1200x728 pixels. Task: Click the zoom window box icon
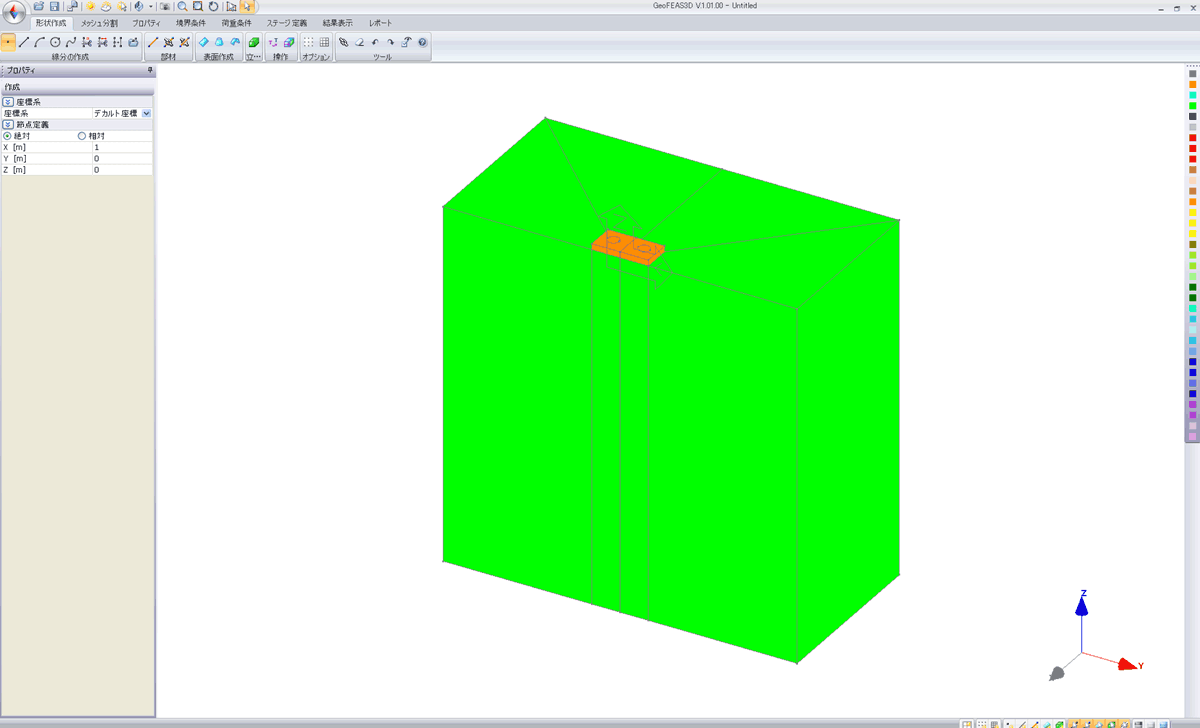(198, 6)
